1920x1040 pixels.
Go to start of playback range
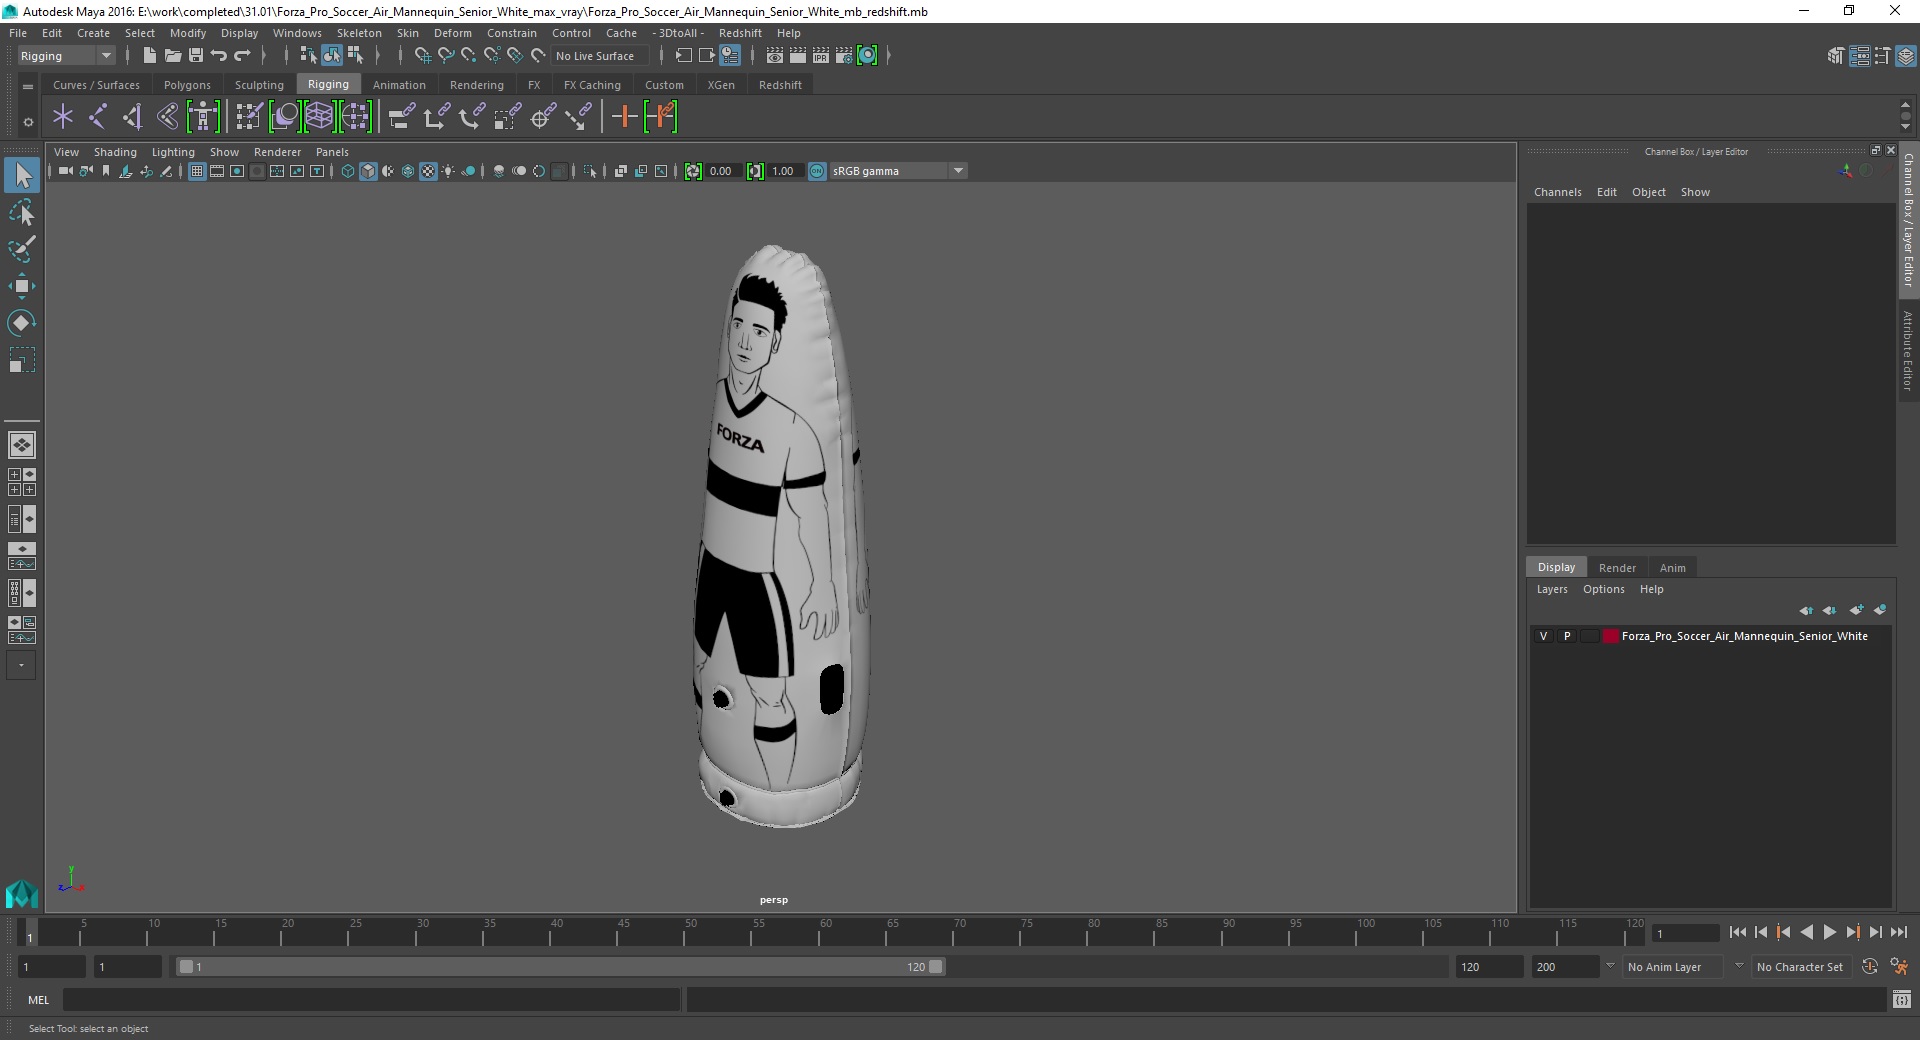tap(1737, 932)
